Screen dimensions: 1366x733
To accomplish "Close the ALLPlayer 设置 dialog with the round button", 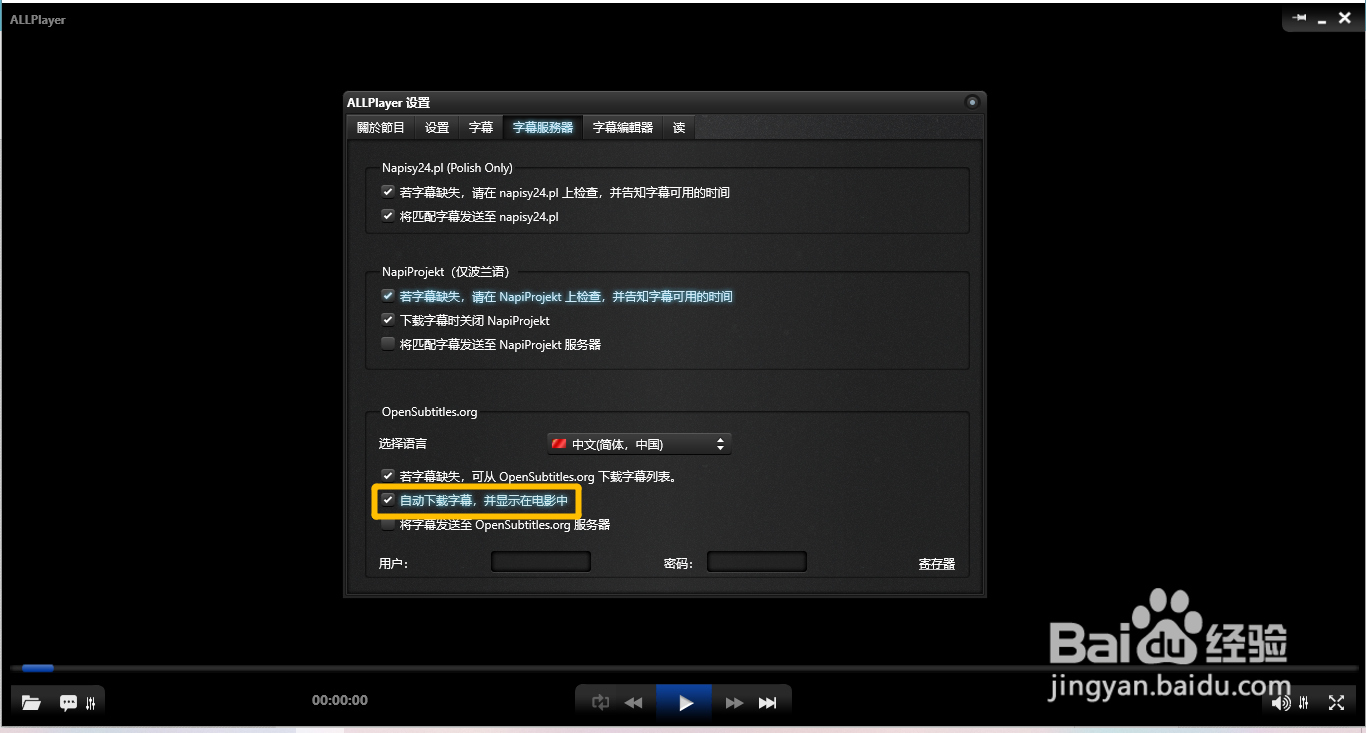I will 971,102.
